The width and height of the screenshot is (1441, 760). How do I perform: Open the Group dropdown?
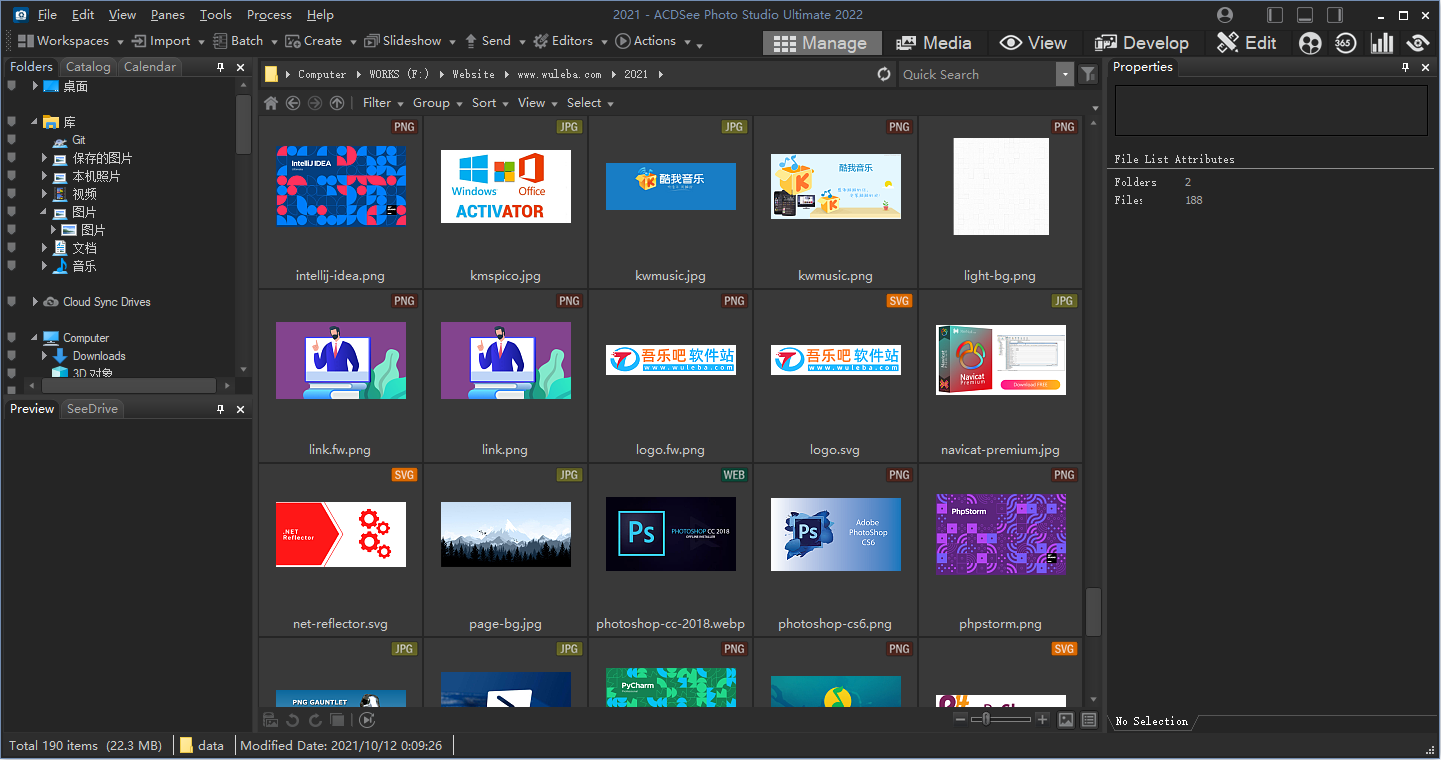[x=437, y=103]
